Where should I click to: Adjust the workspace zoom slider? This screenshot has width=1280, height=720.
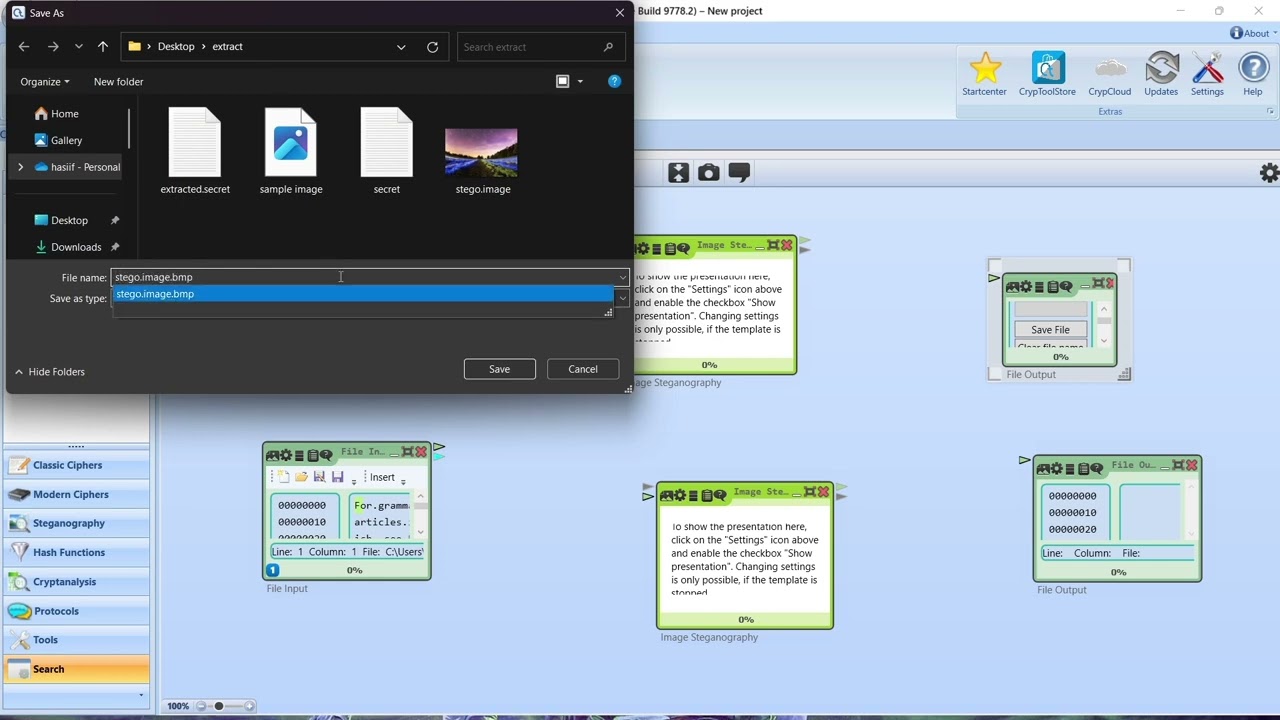[218, 706]
